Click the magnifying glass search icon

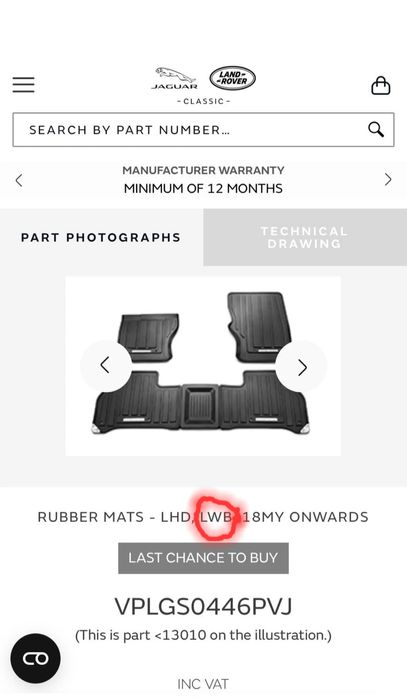(x=376, y=130)
